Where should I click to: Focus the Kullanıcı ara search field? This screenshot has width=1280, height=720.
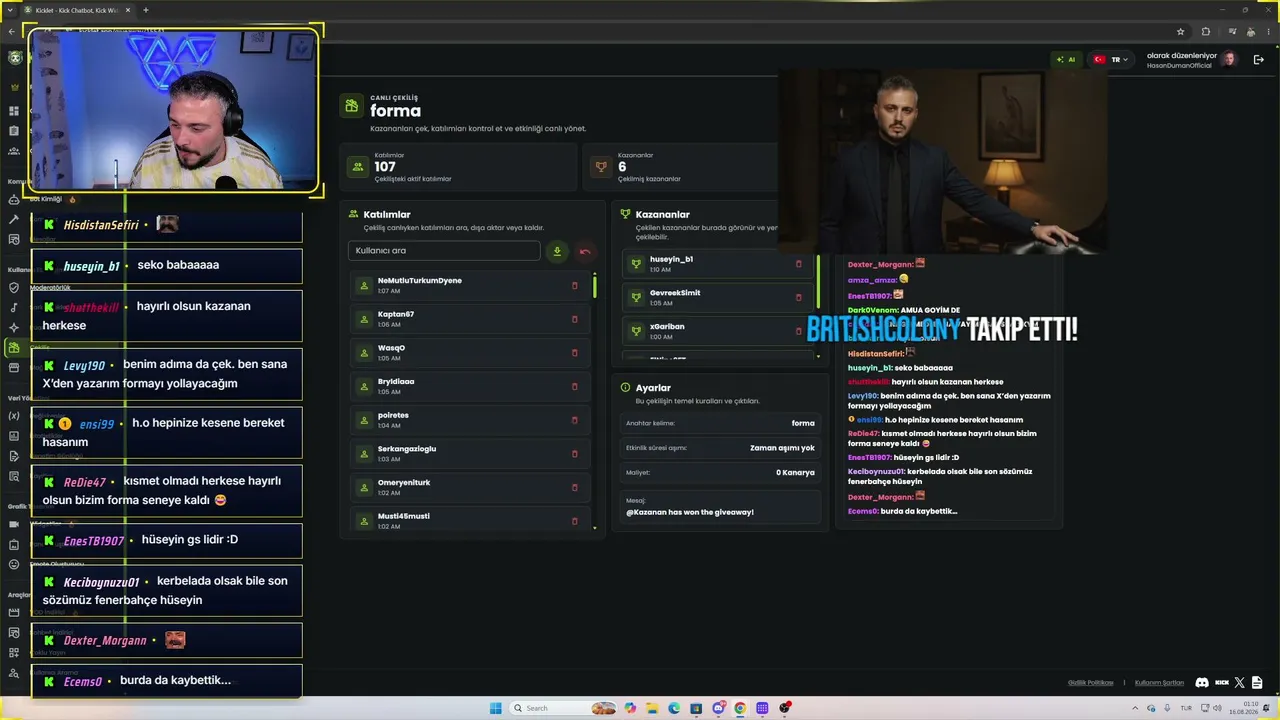coord(444,251)
